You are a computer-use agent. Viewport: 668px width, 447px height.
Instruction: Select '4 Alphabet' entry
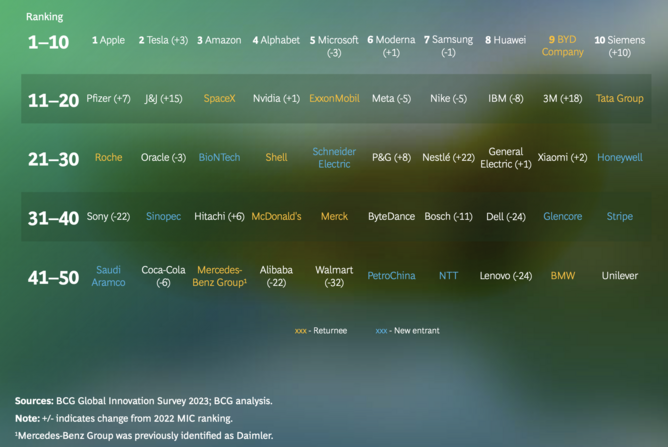(x=276, y=40)
